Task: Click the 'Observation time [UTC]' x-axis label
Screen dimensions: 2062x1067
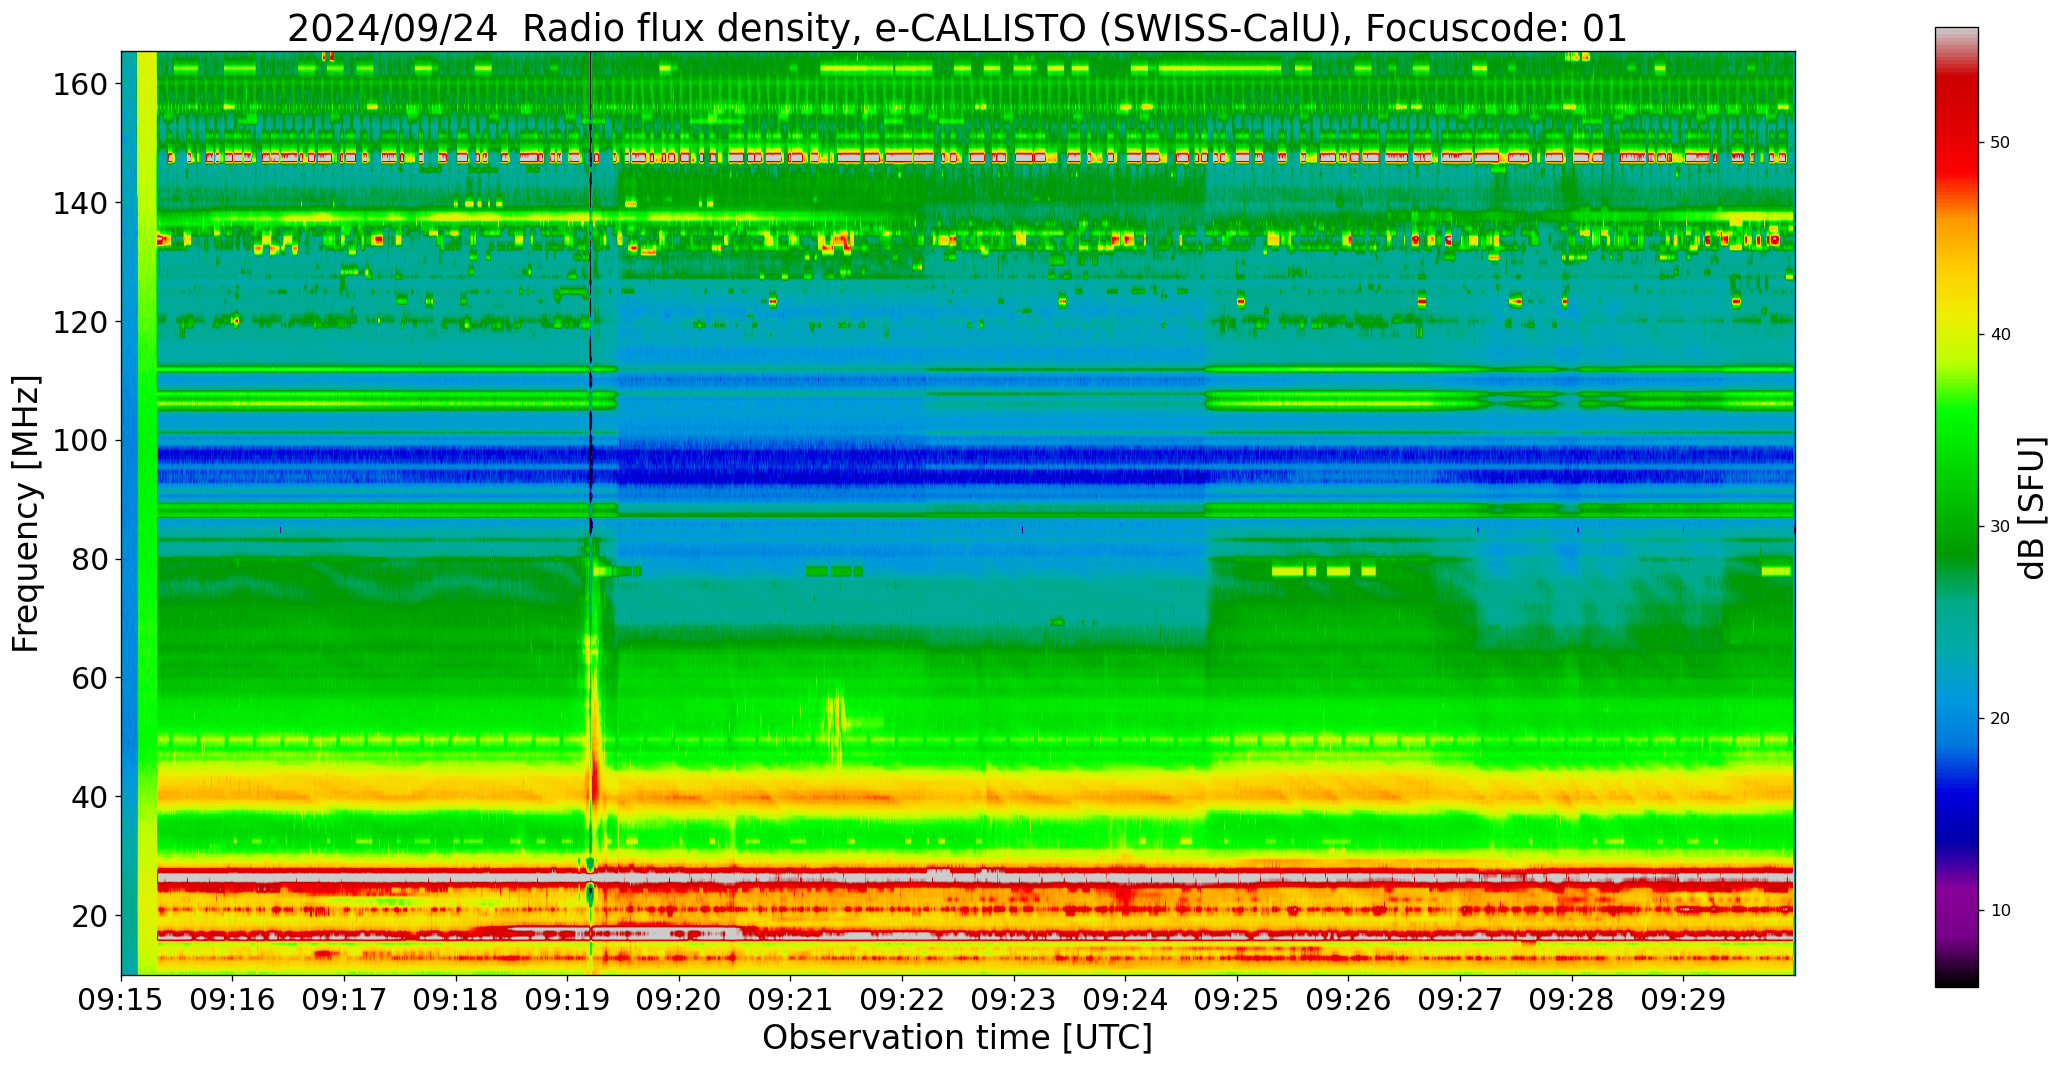Action: click(957, 1038)
